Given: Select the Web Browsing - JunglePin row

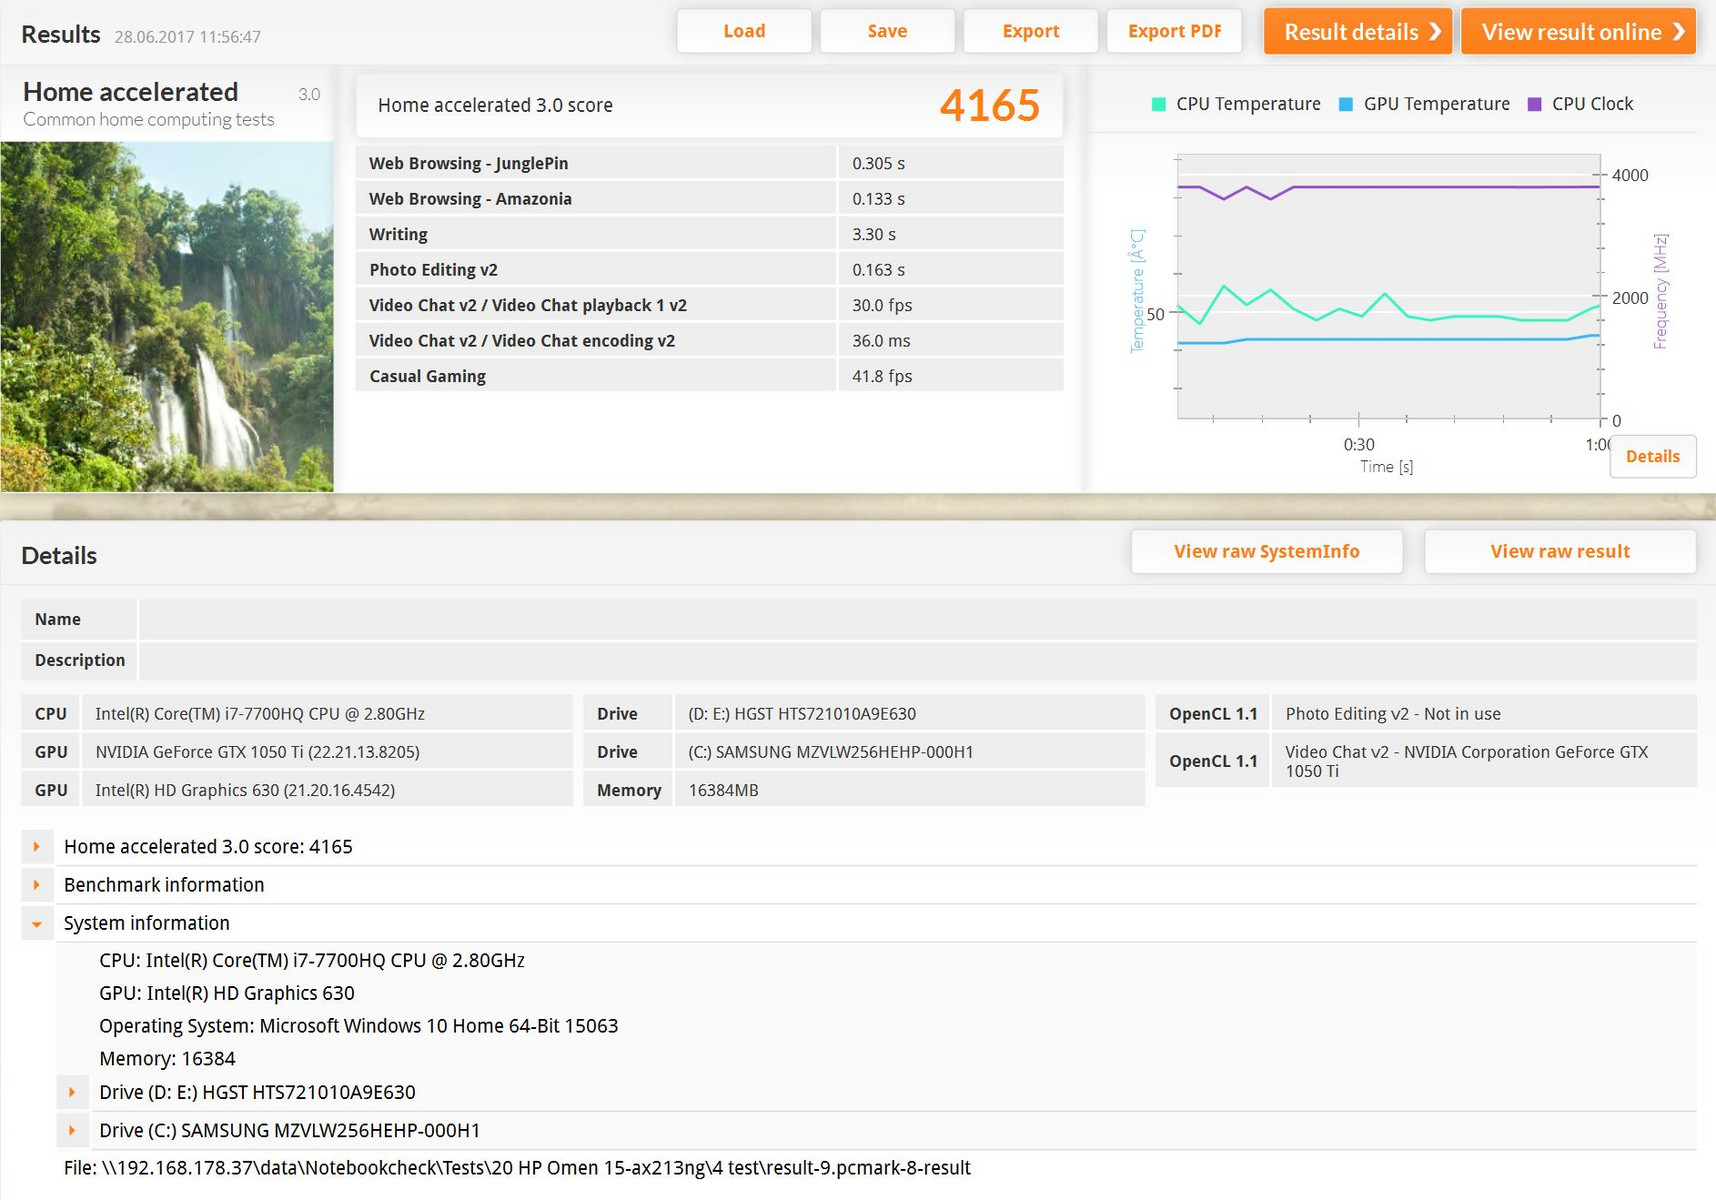Looking at the screenshot, I should coord(709,163).
